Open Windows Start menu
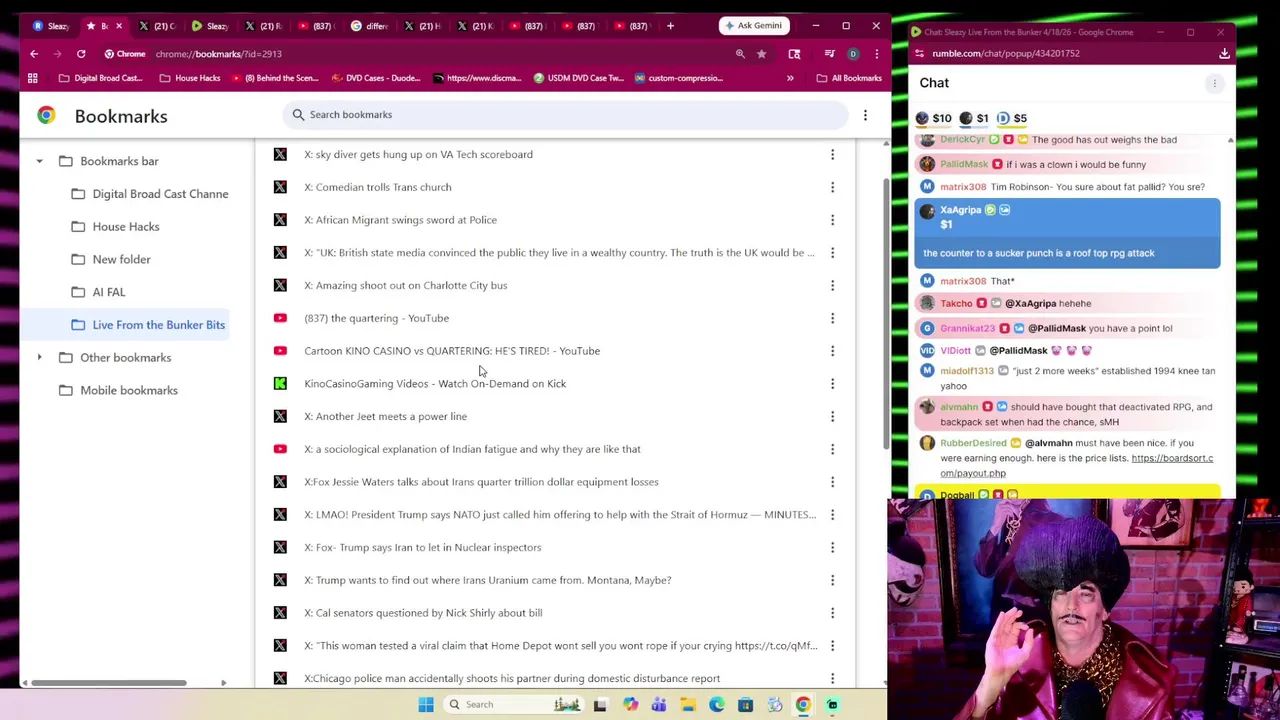 tap(426, 704)
